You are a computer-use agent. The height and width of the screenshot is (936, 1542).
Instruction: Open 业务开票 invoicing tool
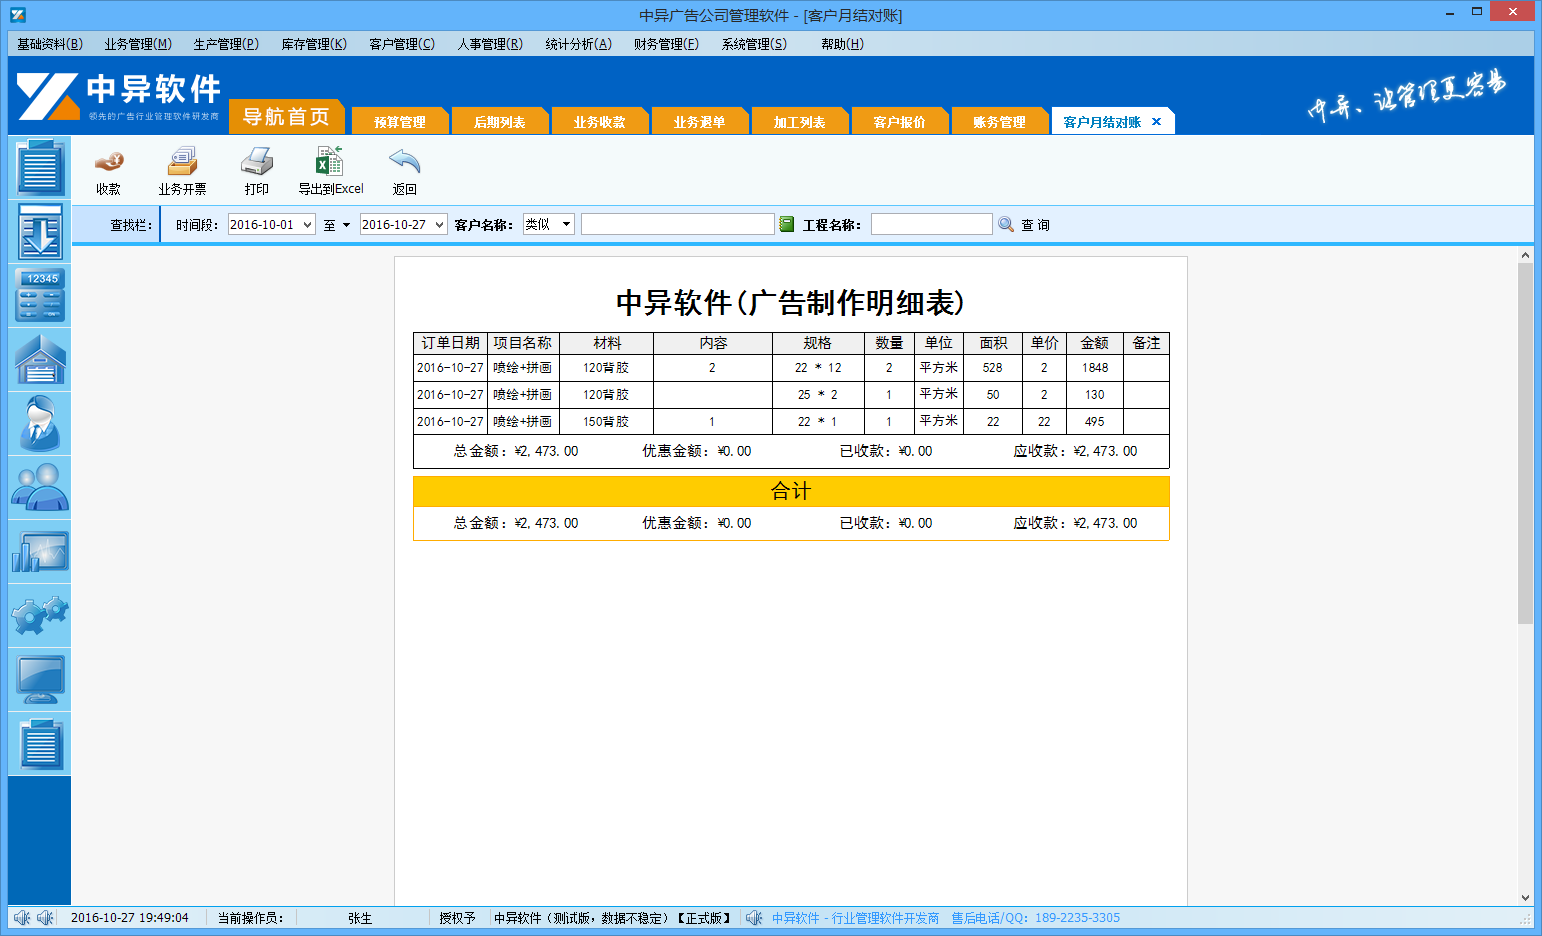181,168
